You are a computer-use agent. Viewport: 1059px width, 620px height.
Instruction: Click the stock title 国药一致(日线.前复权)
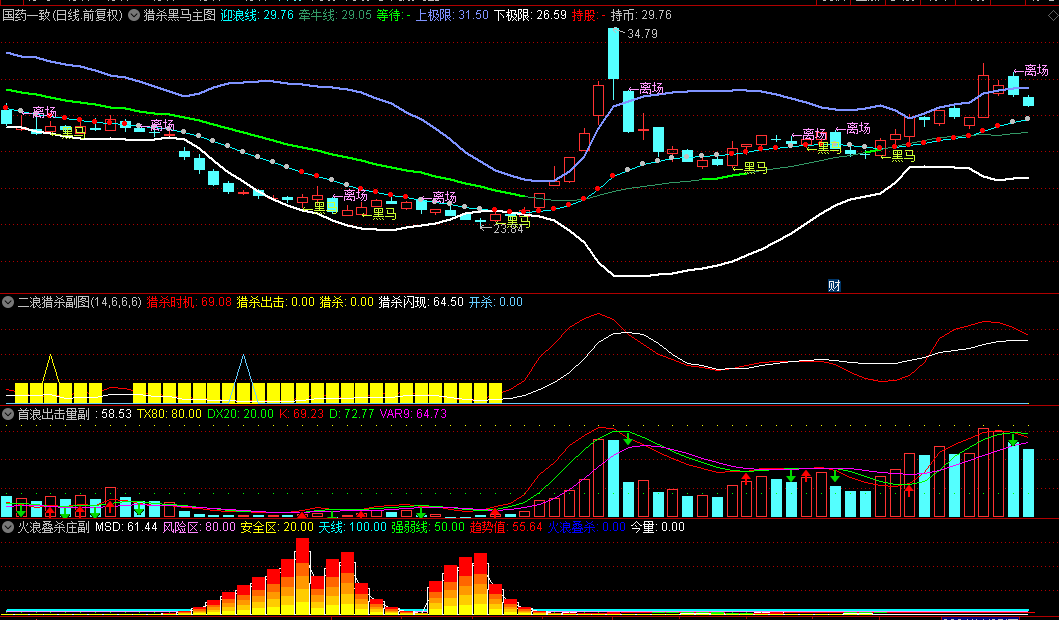click(63, 15)
